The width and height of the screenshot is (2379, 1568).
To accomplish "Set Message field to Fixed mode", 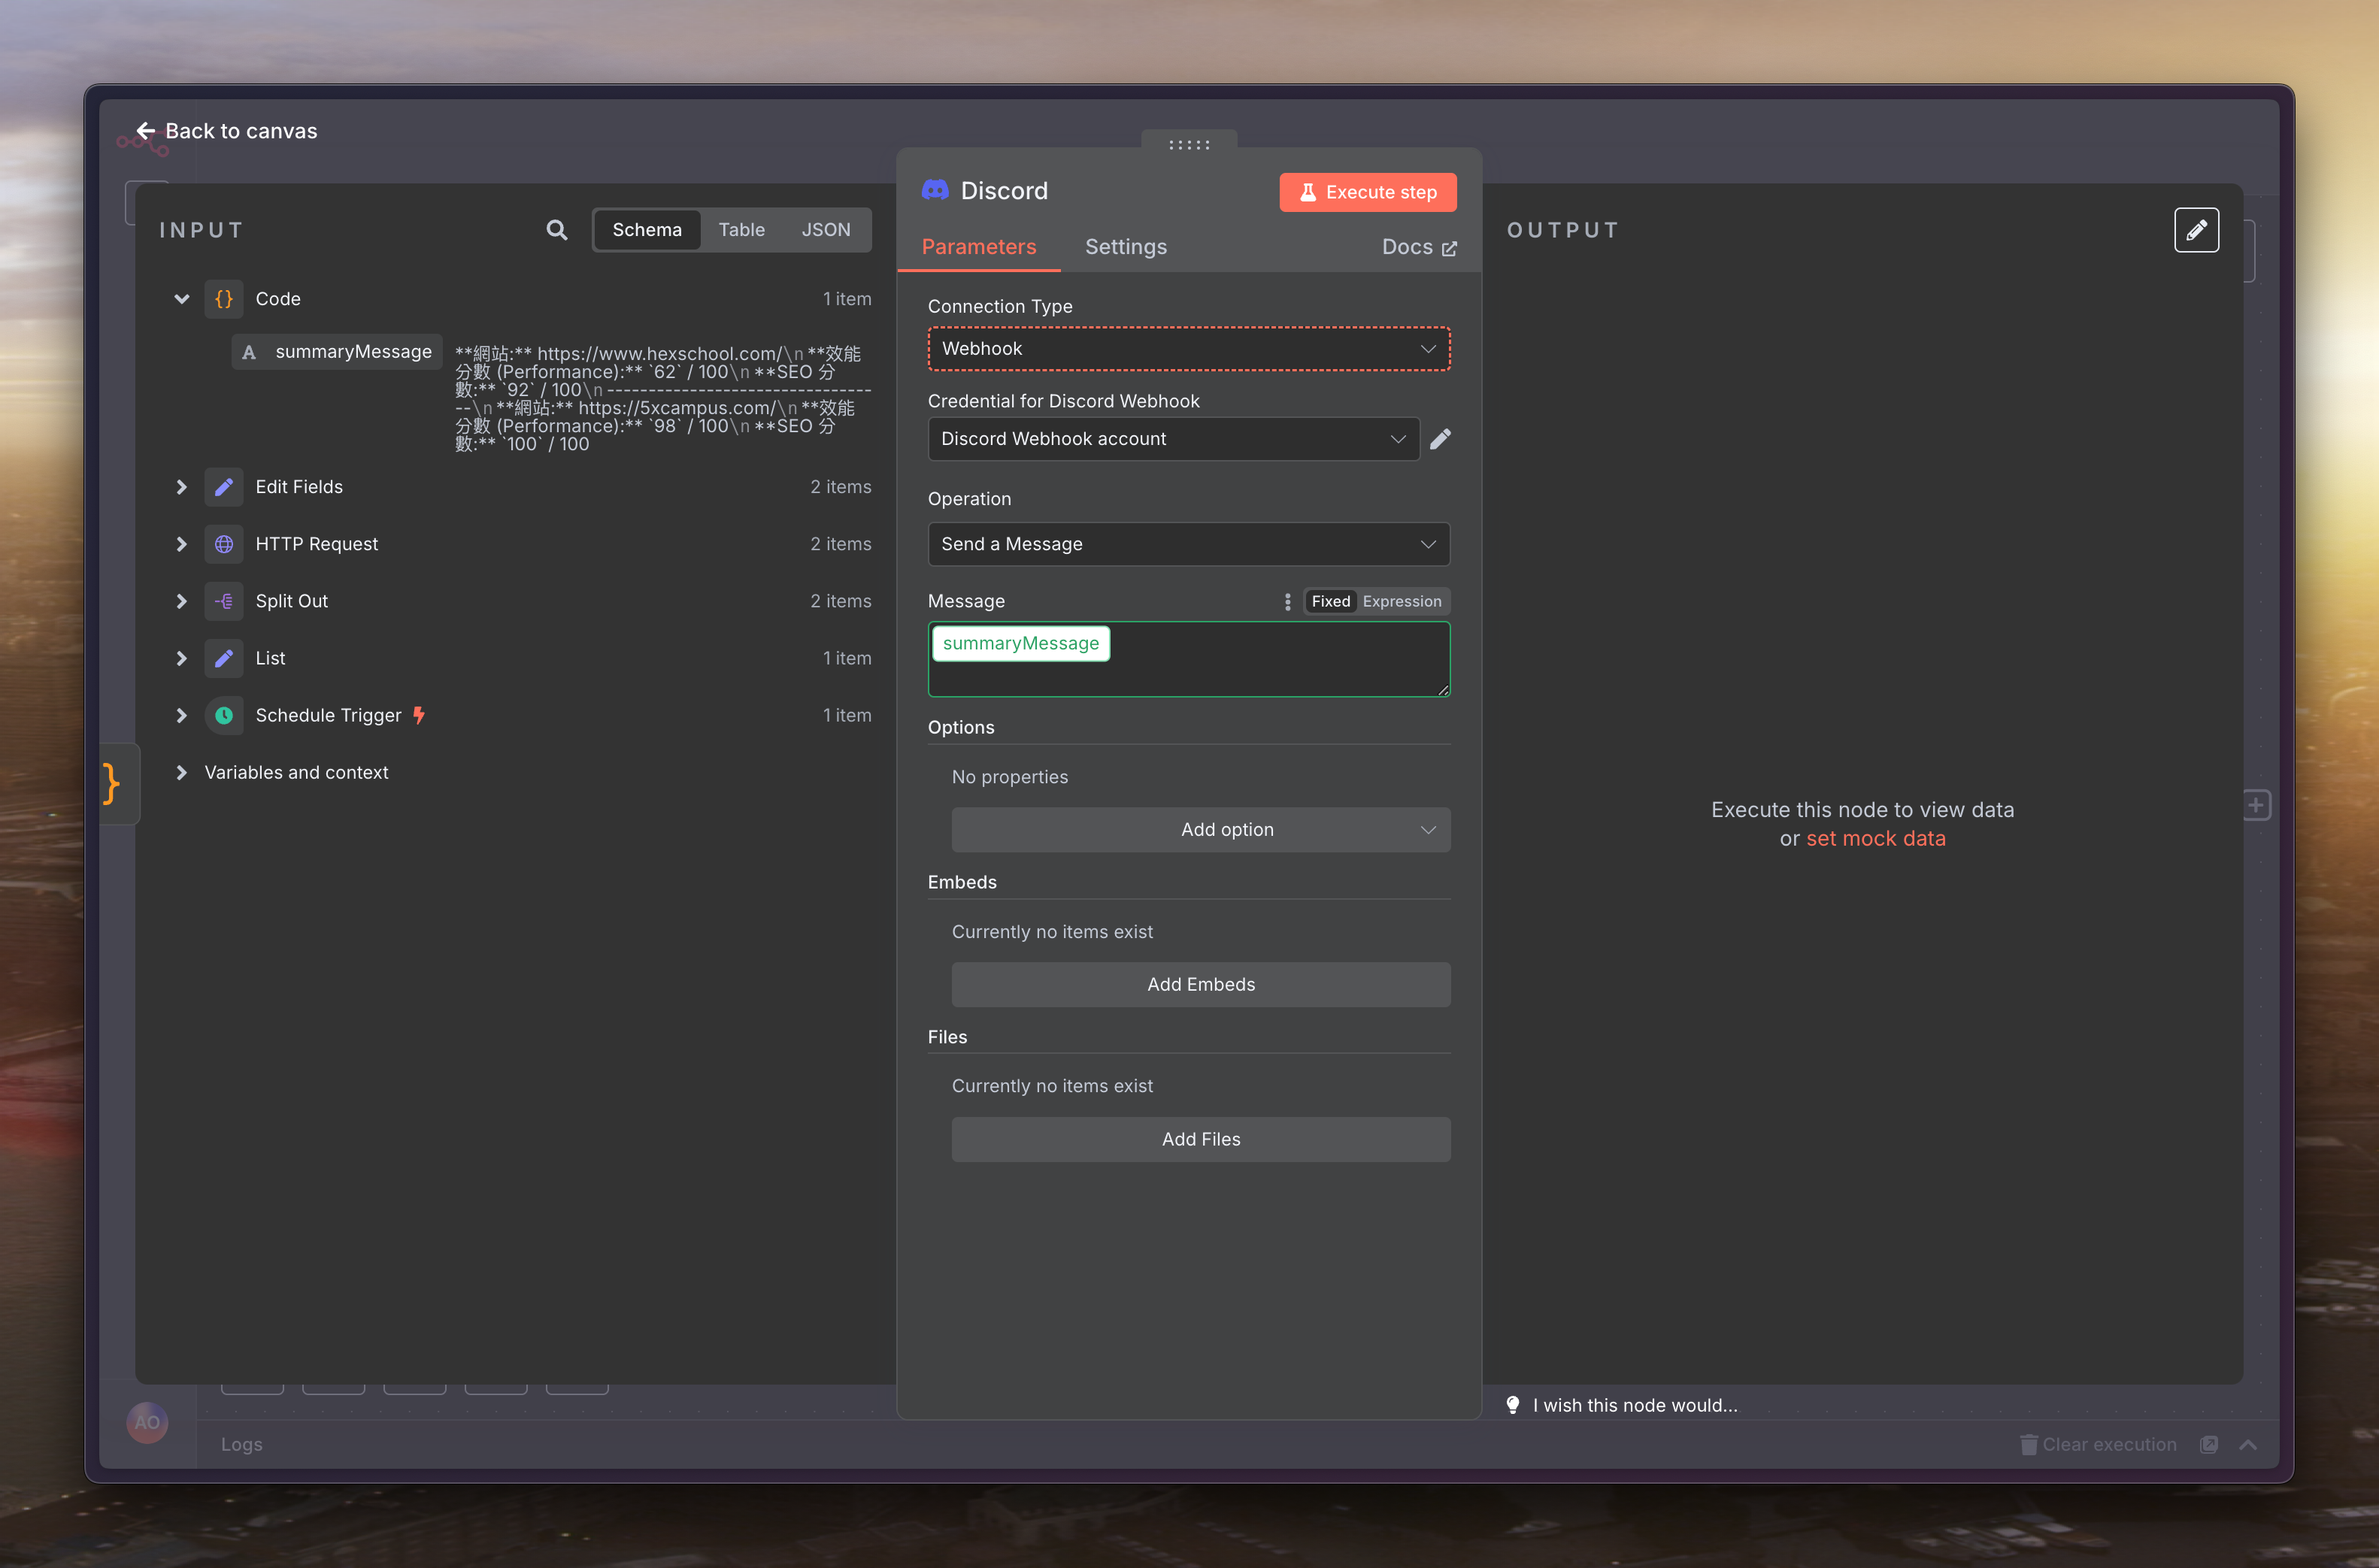I will pos(1330,601).
